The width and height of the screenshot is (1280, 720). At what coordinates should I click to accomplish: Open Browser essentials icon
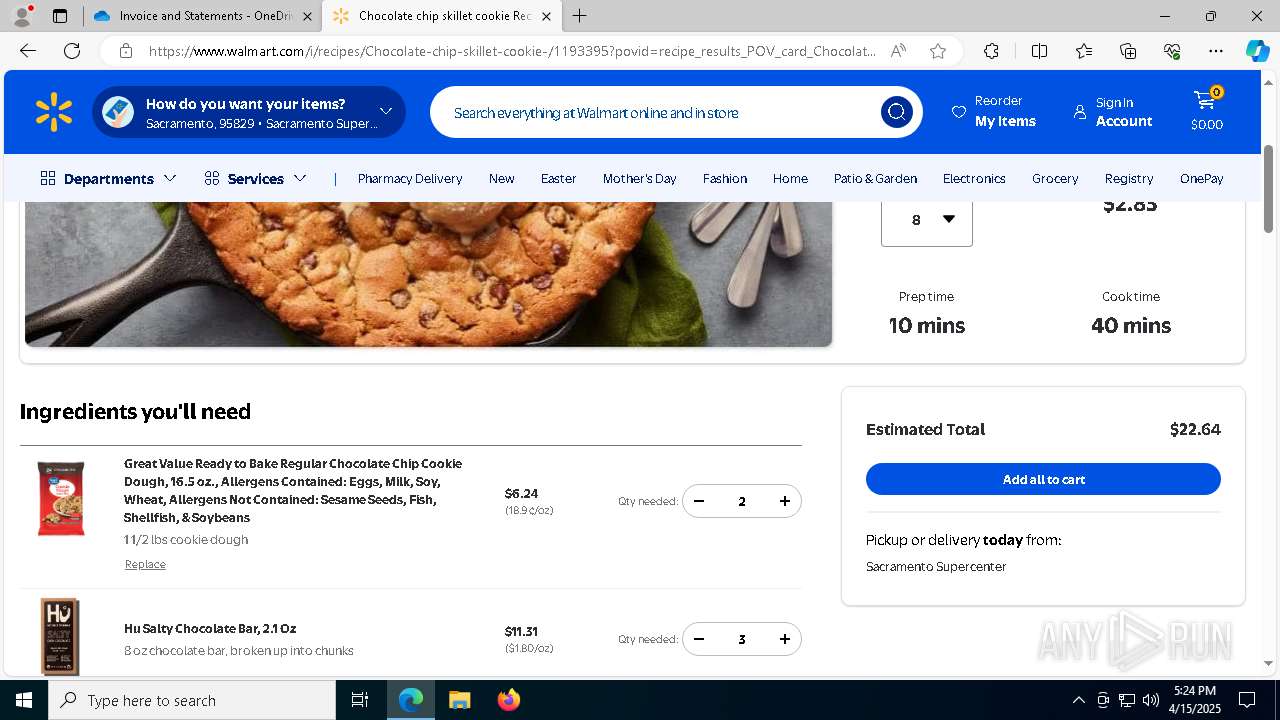click(1172, 51)
